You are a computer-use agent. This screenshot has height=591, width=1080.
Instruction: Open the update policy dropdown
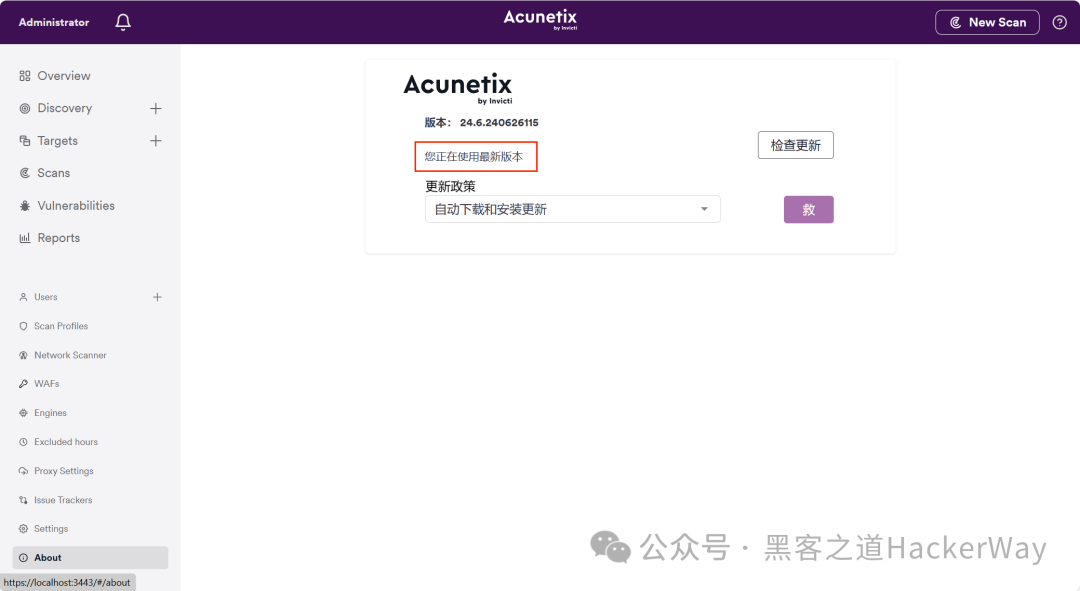[572, 209]
